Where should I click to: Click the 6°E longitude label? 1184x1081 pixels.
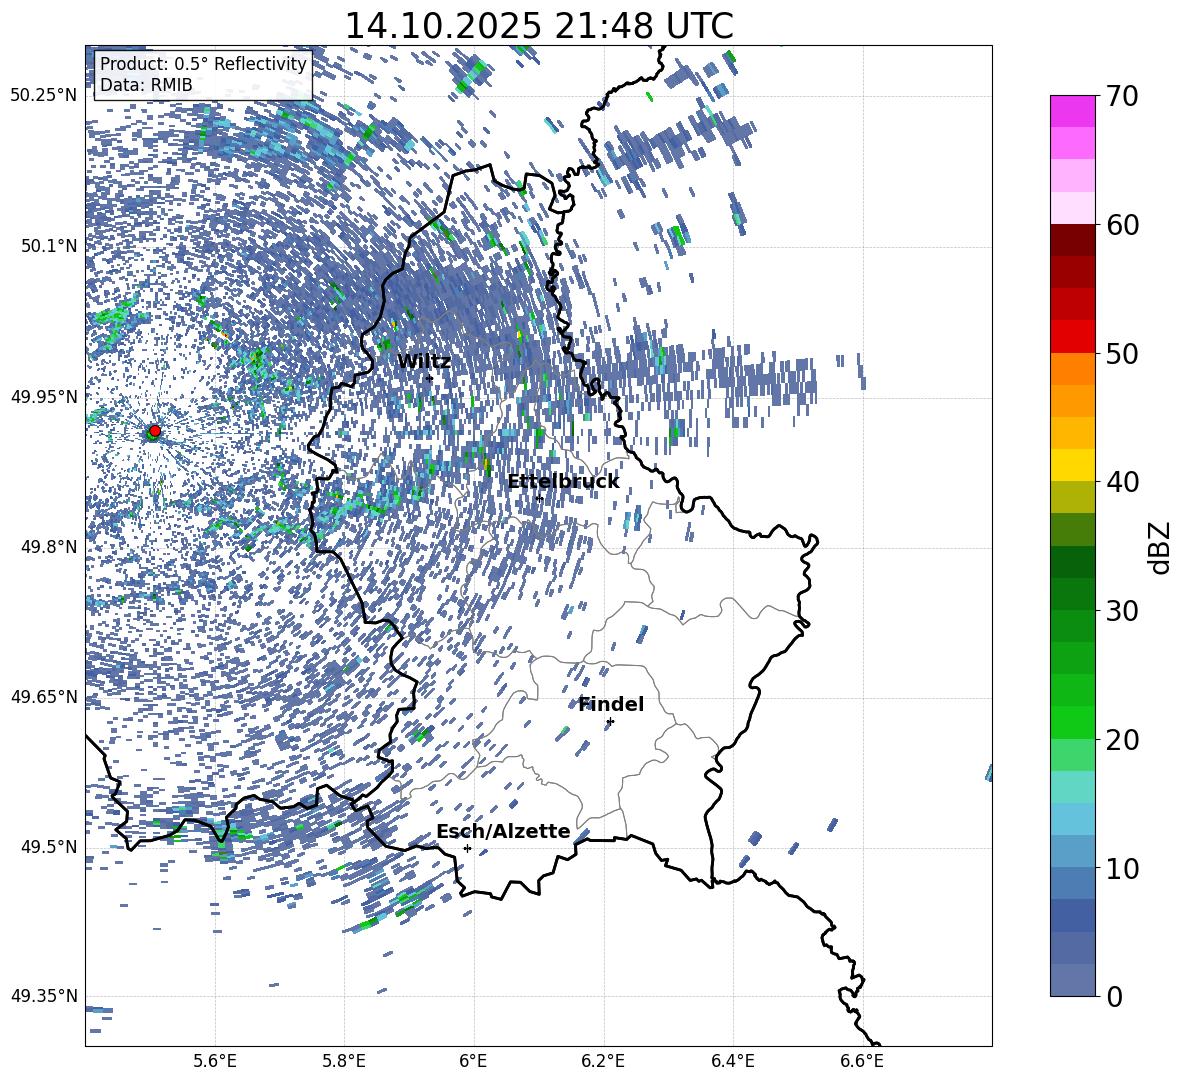[x=473, y=1061]
